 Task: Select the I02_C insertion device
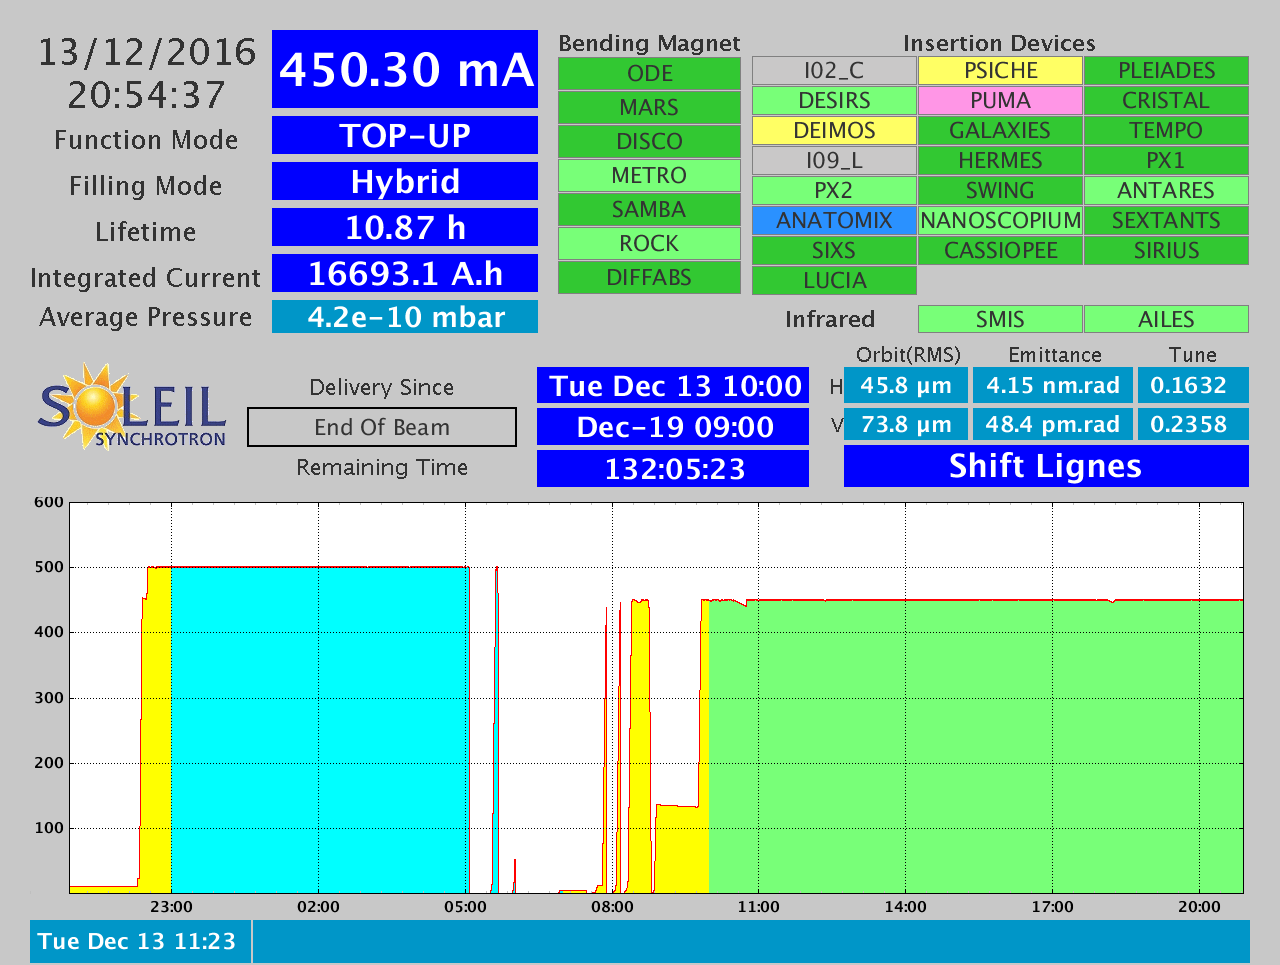pos(834,70)
